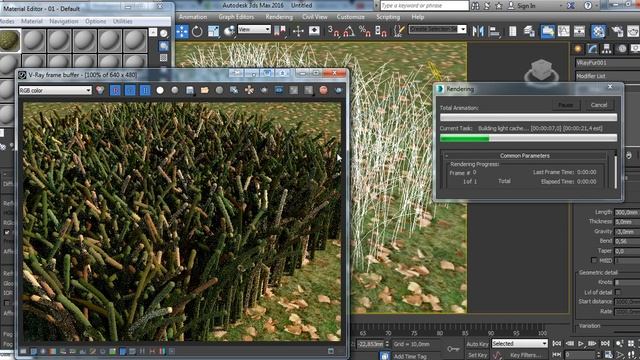Open the Reference Coordinate System View dropdown
Image resolution: width=640 pixels, height=360 pixels.
pos(254,29)
